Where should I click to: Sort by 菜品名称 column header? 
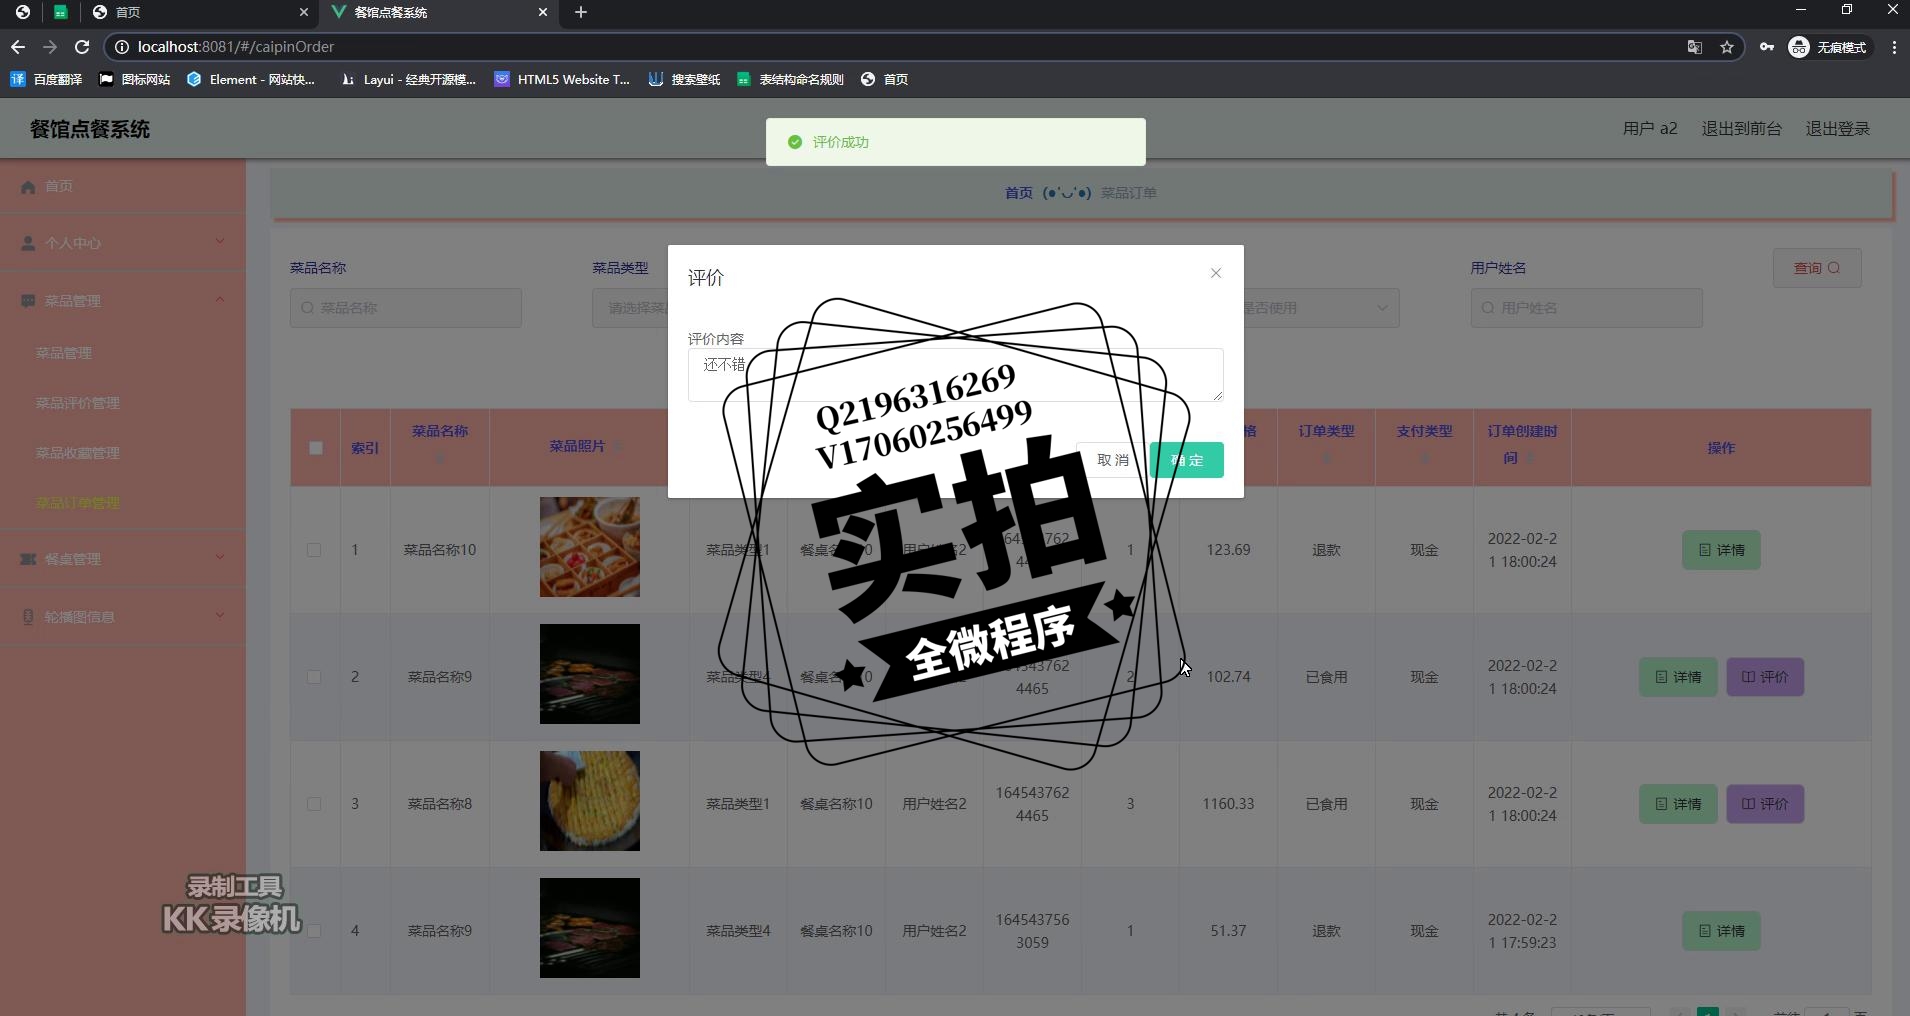click(440, 446)
